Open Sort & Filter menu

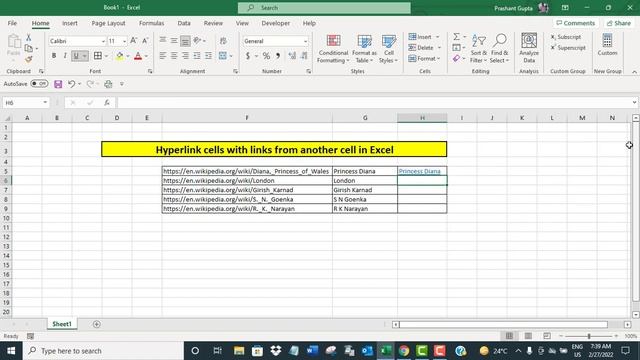(x=478, y=49)
